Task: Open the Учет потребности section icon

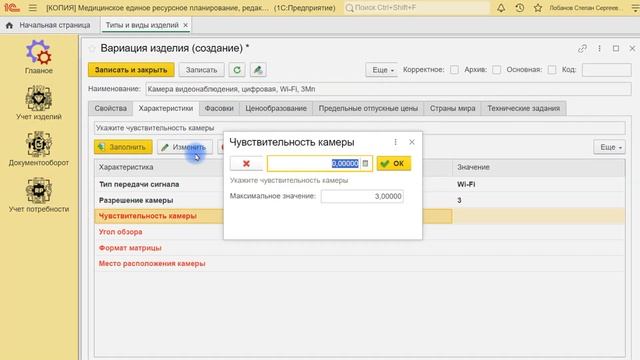Action: (39, 190)
